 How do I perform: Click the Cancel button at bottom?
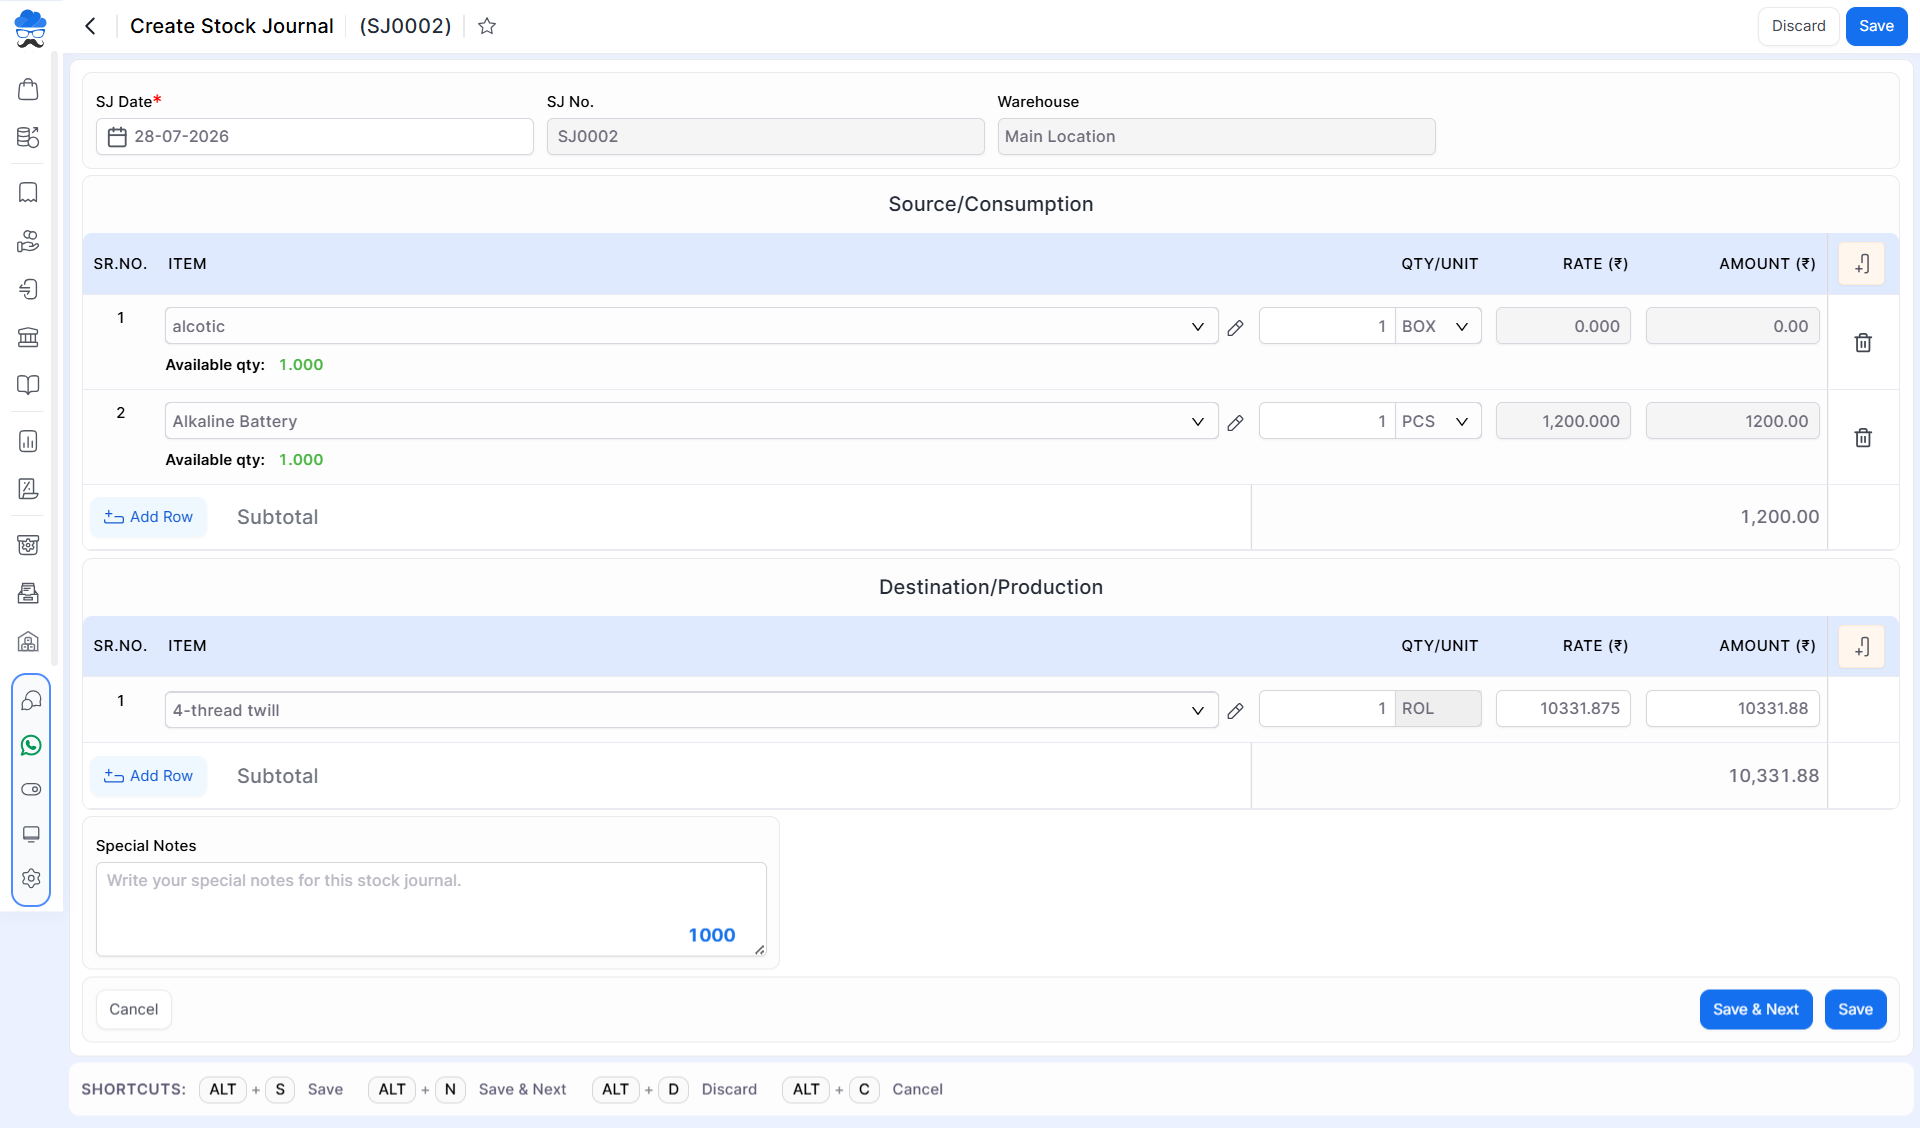(134, 1010)
